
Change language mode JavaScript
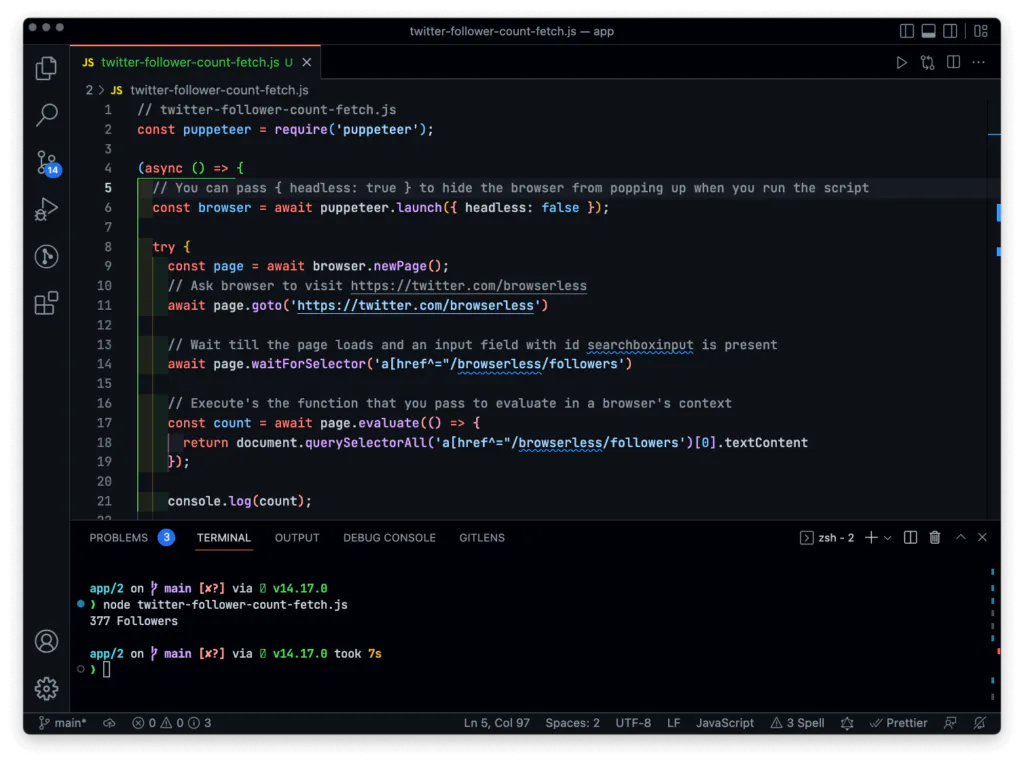click(724, 722)
